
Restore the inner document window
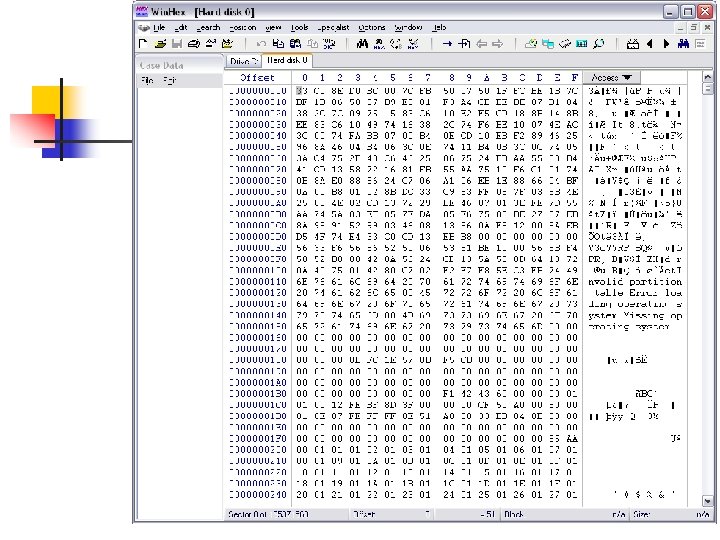[694, 28]
